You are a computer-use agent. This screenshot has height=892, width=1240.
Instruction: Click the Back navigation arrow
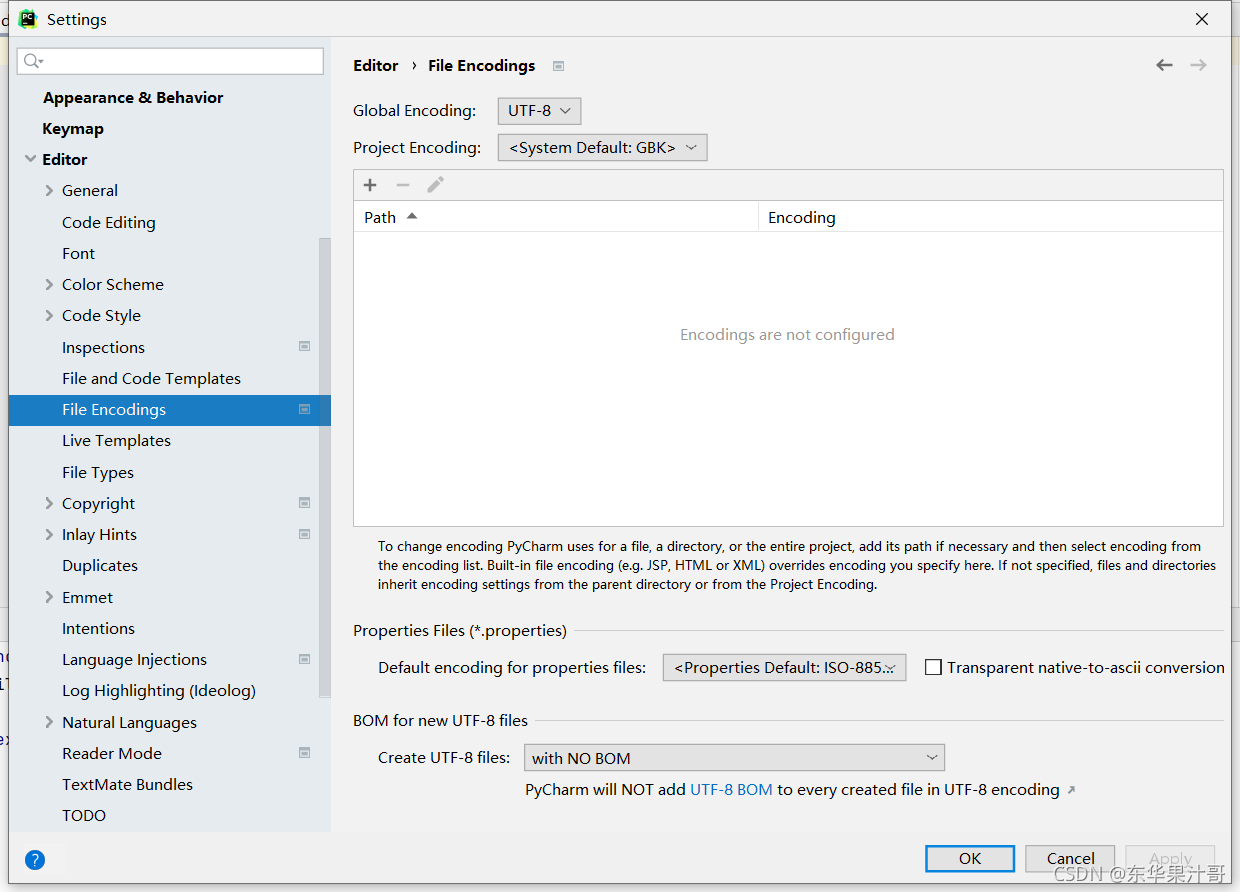click(1164, 65)
